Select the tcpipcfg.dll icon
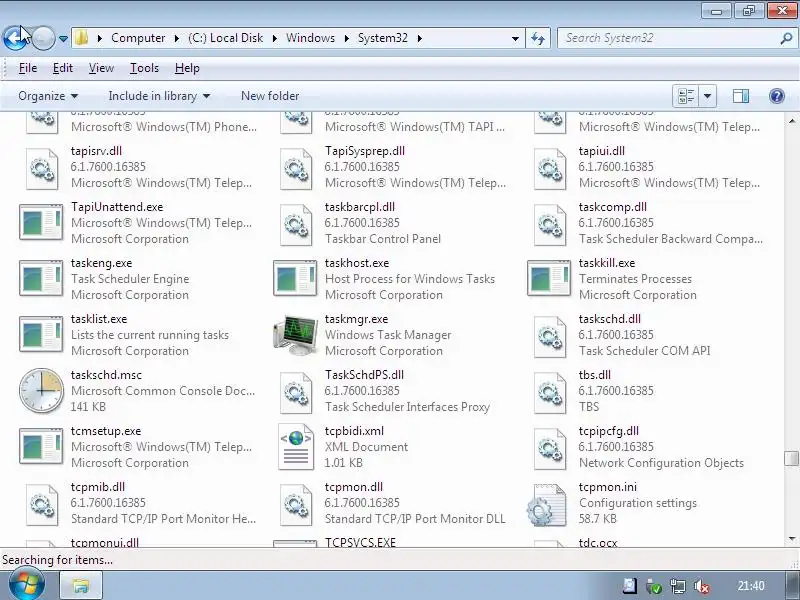The image size is (800, 600). coord(550,449)
